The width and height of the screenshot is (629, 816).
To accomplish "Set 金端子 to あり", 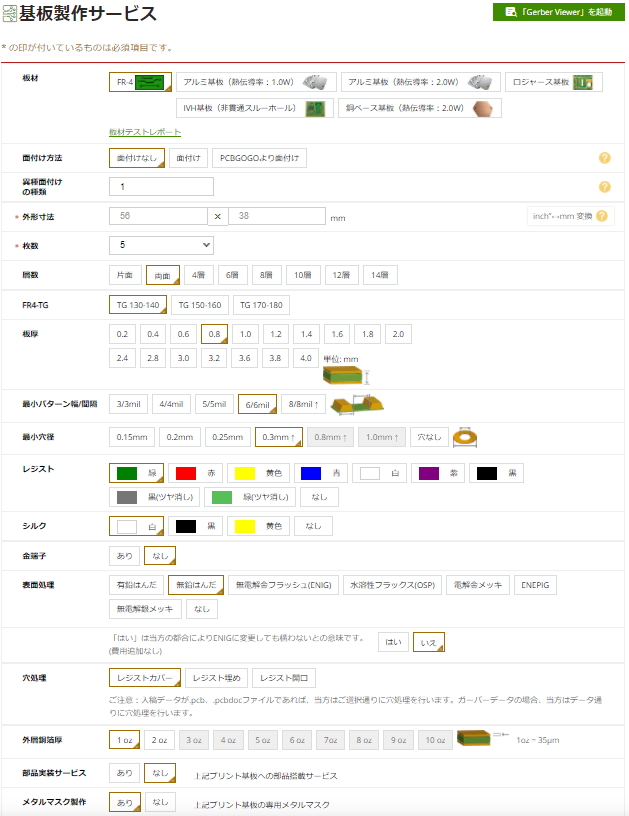I will pyautogui.click(x=124, y=554).
